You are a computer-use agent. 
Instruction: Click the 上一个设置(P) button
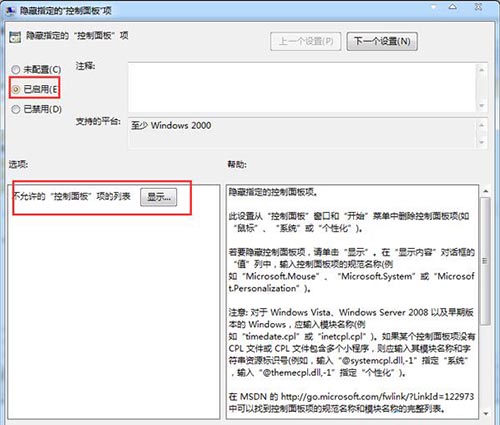pos(306,41)
